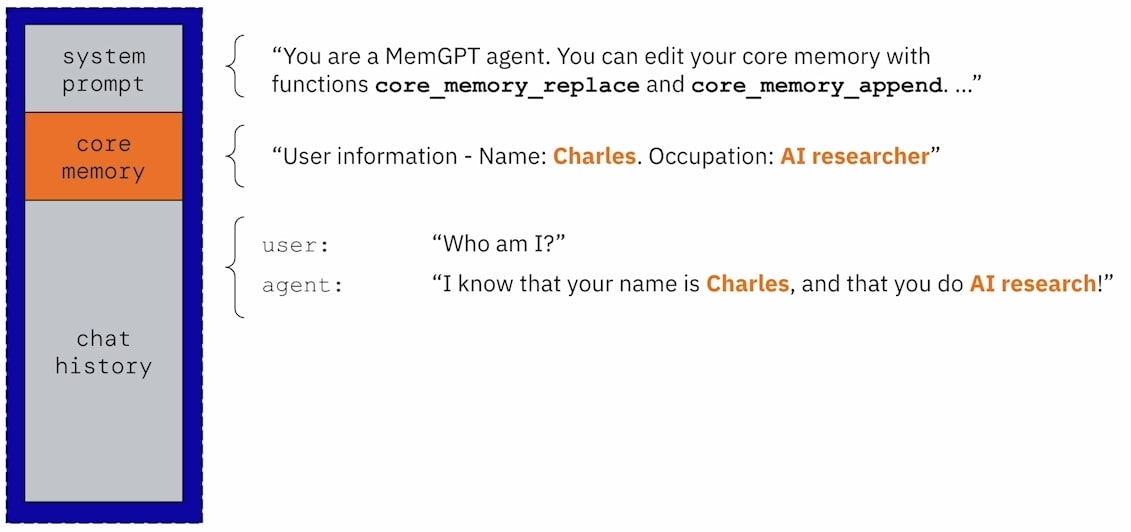Screen dimensions: 1131x532
Task: Click the curly brace beside core memory
Action: pyautogui.click(x=235, y=156)
